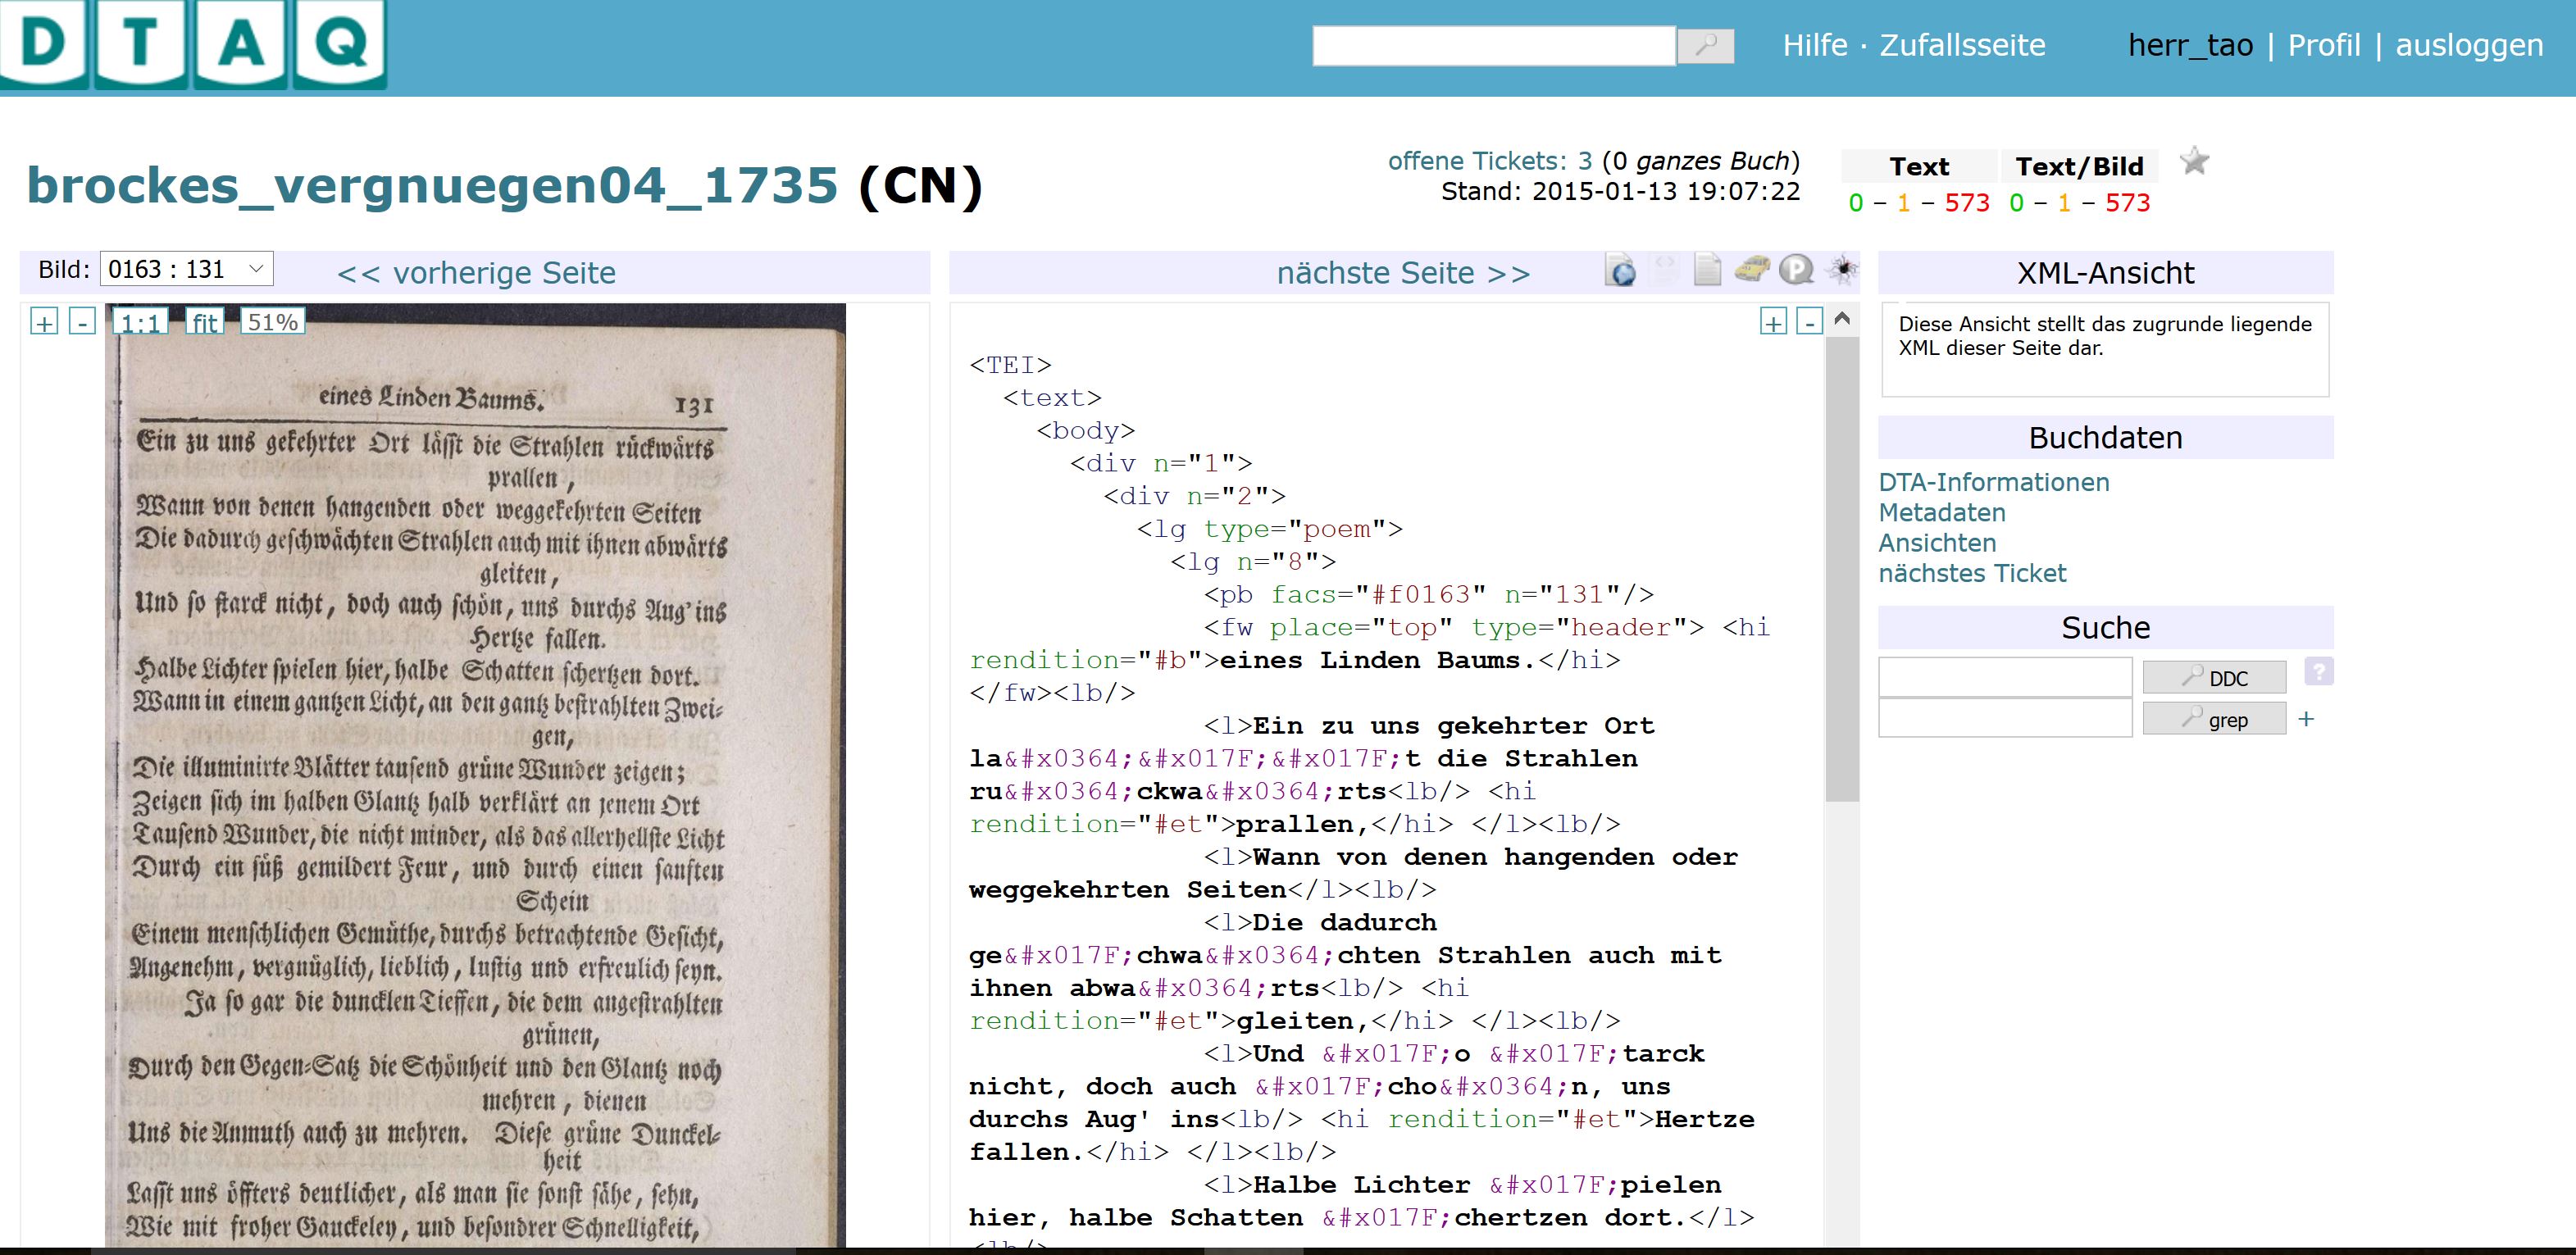Viewport: 2576px width, 1255px height.
Task: Zoom in the facsimile image with plus
Action: (44, 322)
